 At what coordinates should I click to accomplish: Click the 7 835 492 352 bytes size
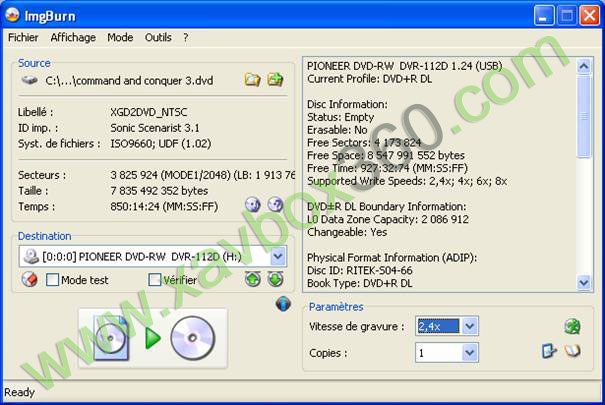tap(159, 191)
